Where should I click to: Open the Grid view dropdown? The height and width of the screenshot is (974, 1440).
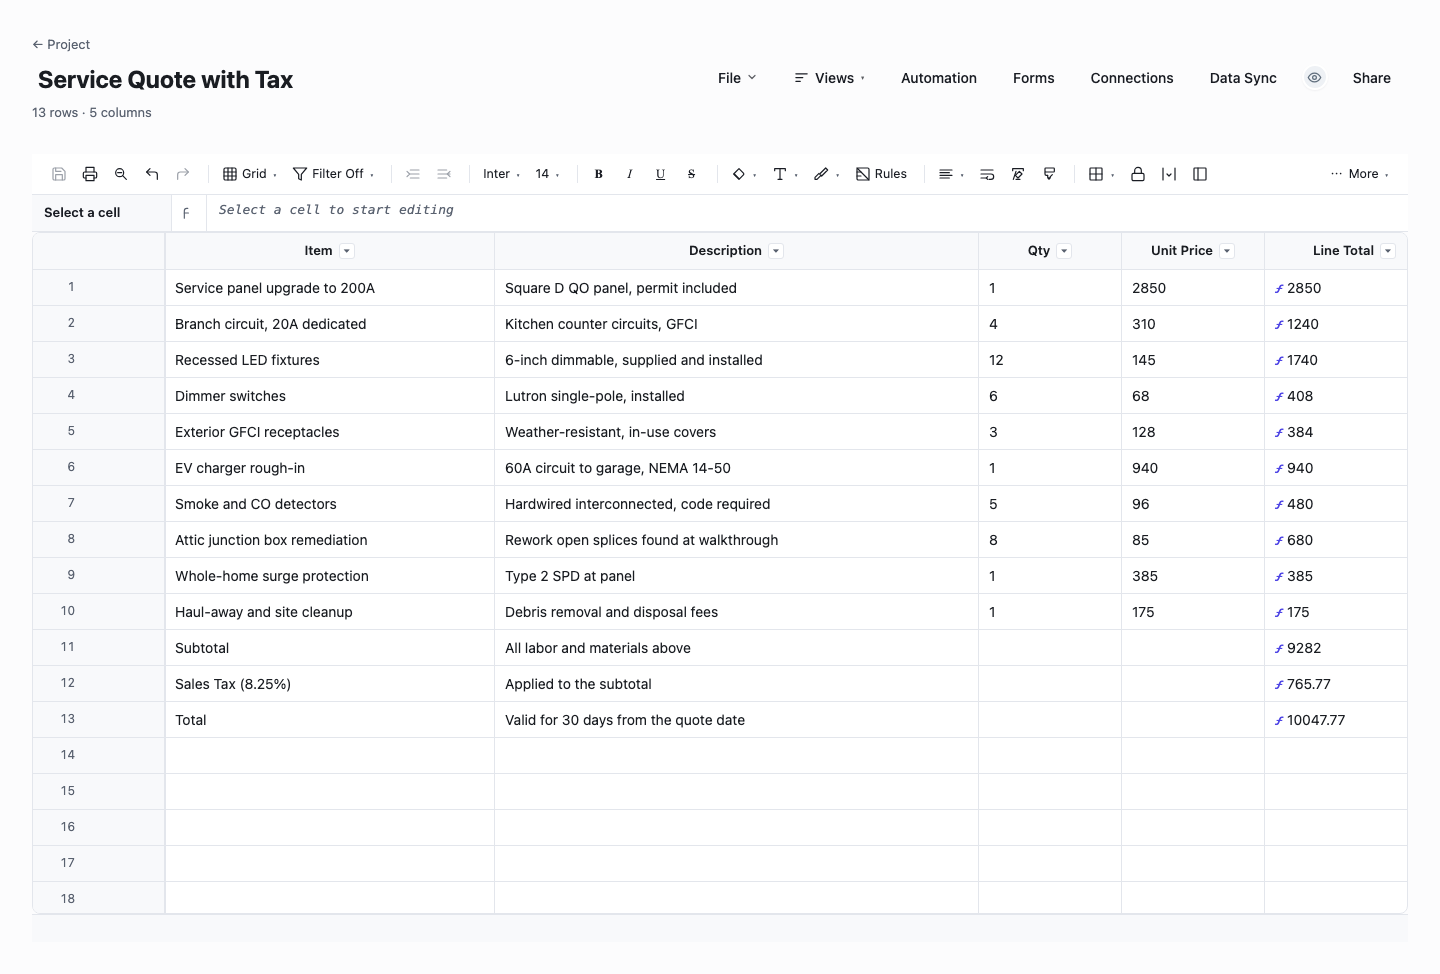250,174
